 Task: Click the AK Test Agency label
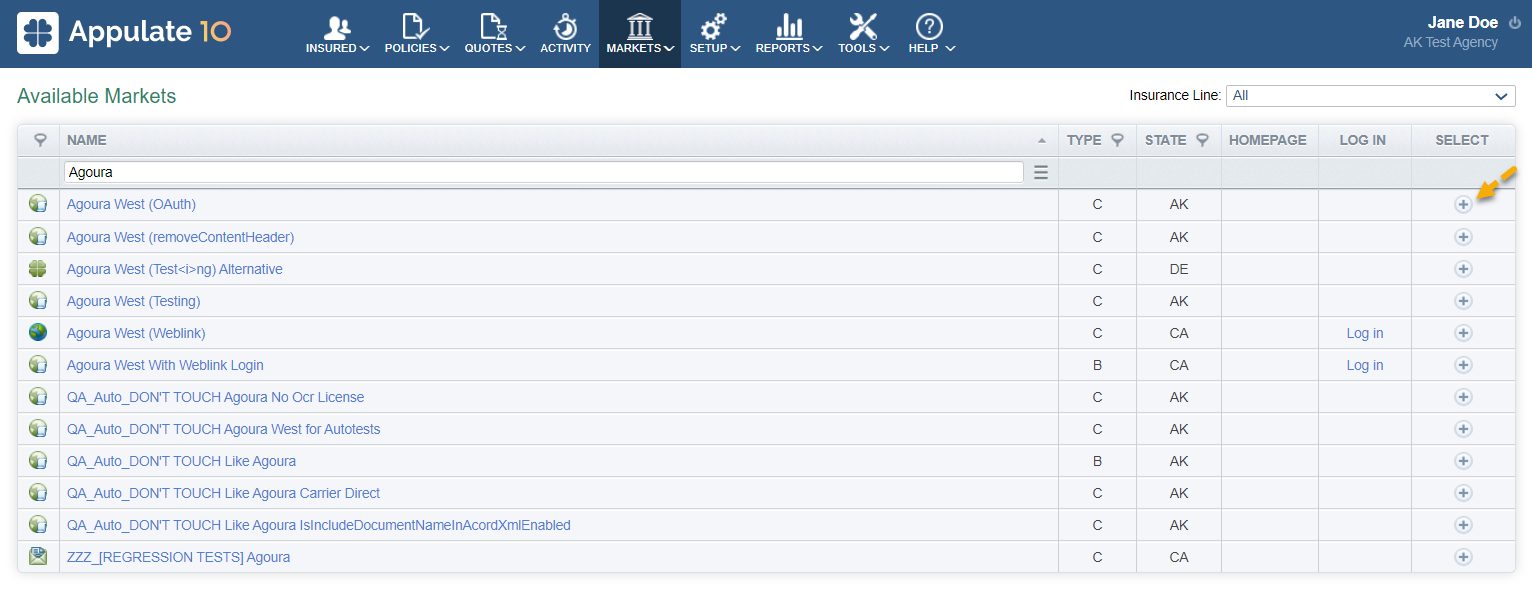pyautogui.click(x=1451, y=43)
